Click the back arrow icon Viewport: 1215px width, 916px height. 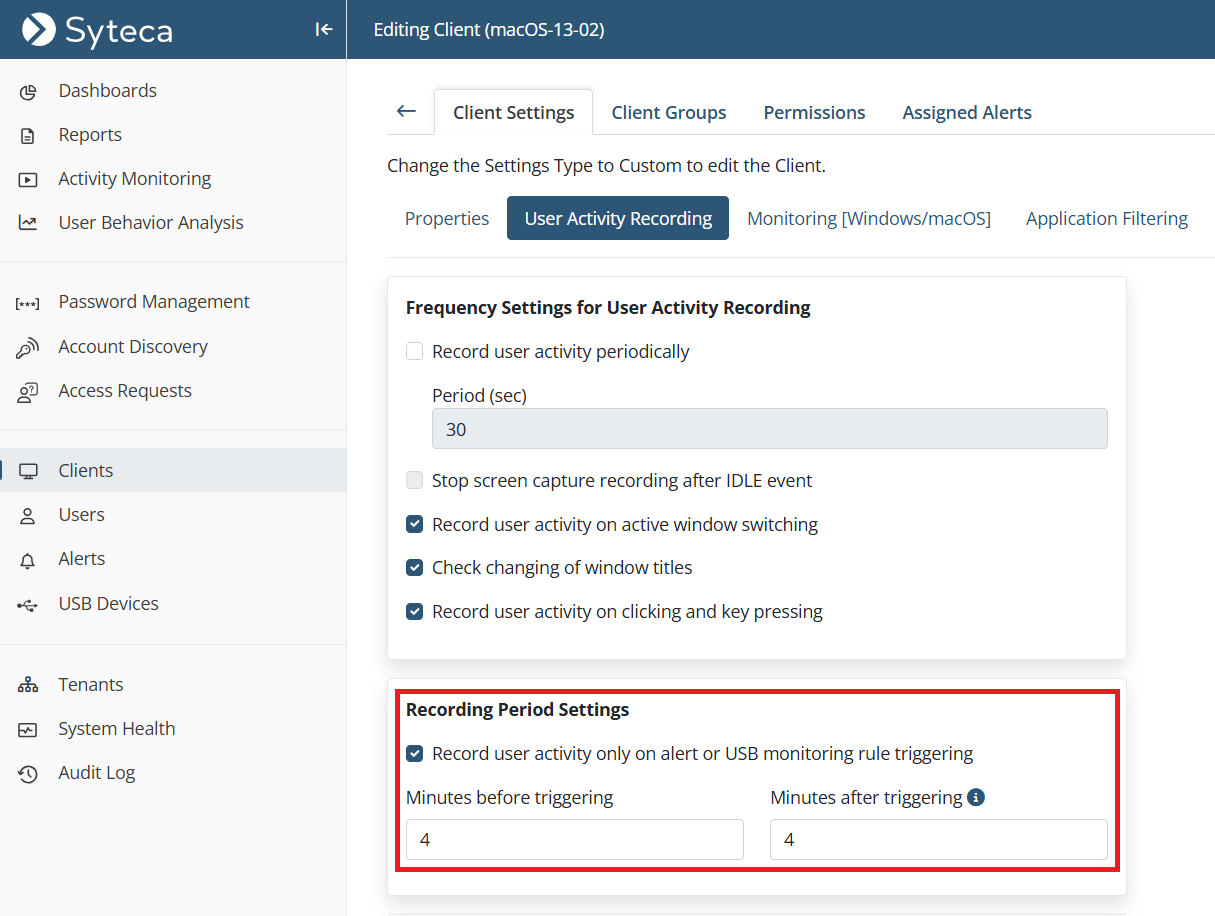406,111
